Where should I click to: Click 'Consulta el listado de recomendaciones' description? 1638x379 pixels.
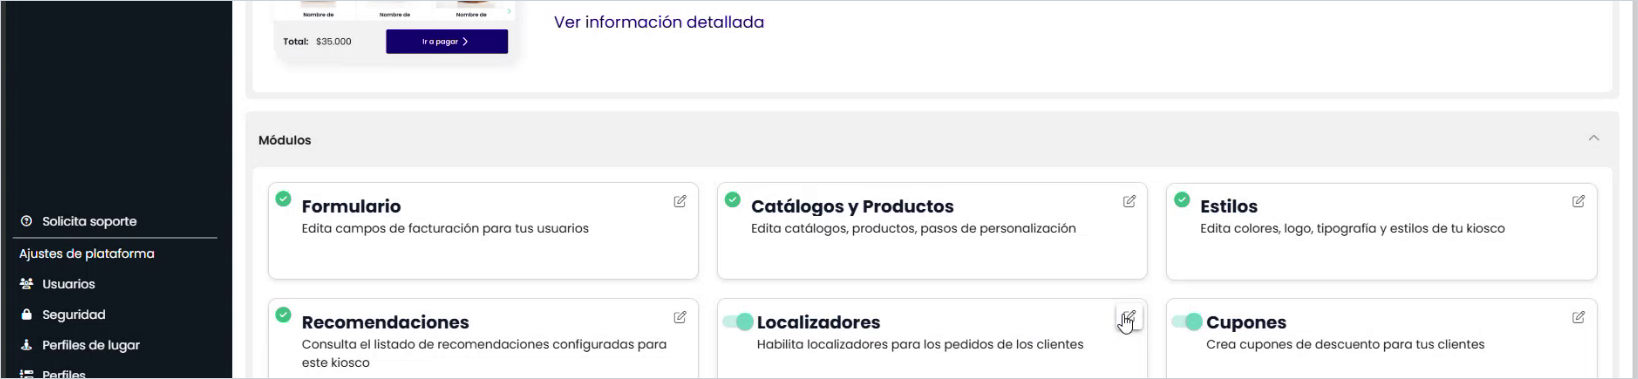(484, 353)
